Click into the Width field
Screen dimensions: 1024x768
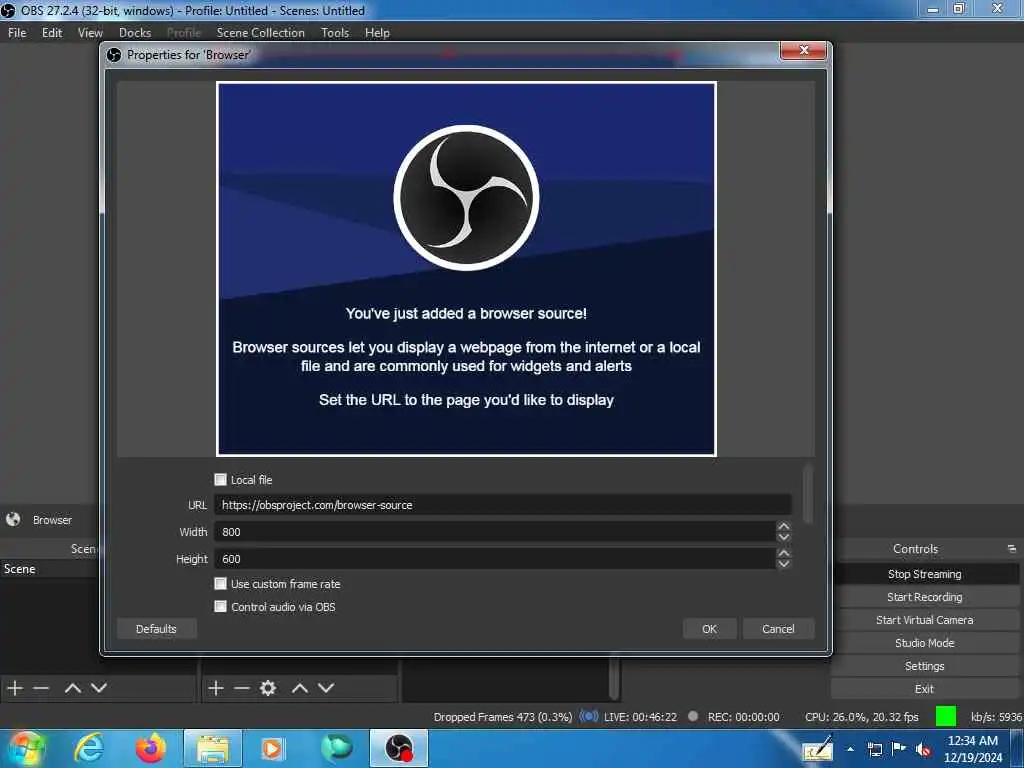tap(494, 532)
